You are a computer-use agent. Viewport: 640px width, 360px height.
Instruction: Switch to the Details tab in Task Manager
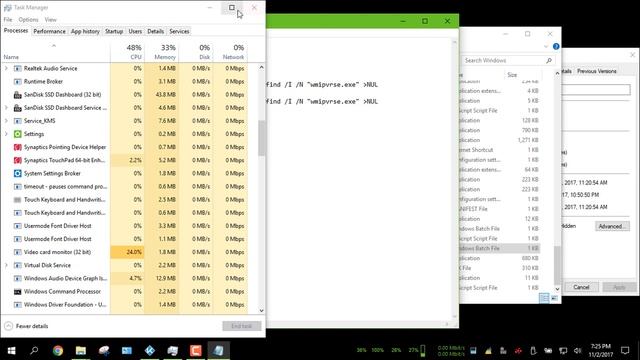coord(156,31)
